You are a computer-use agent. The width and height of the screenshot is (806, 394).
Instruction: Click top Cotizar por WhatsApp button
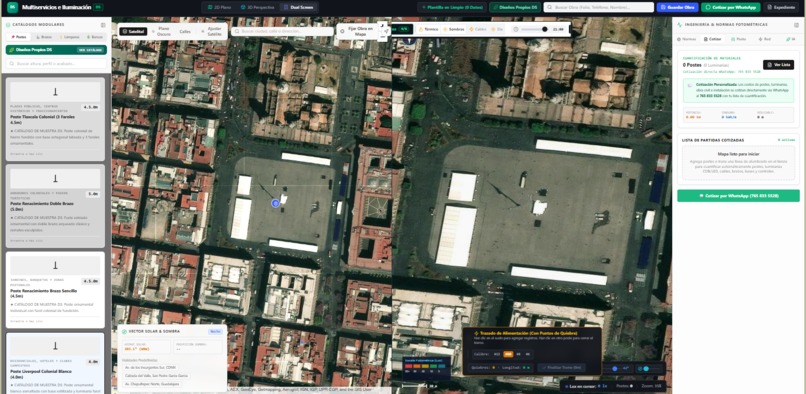pyautogui.click(x=730, y=7)
